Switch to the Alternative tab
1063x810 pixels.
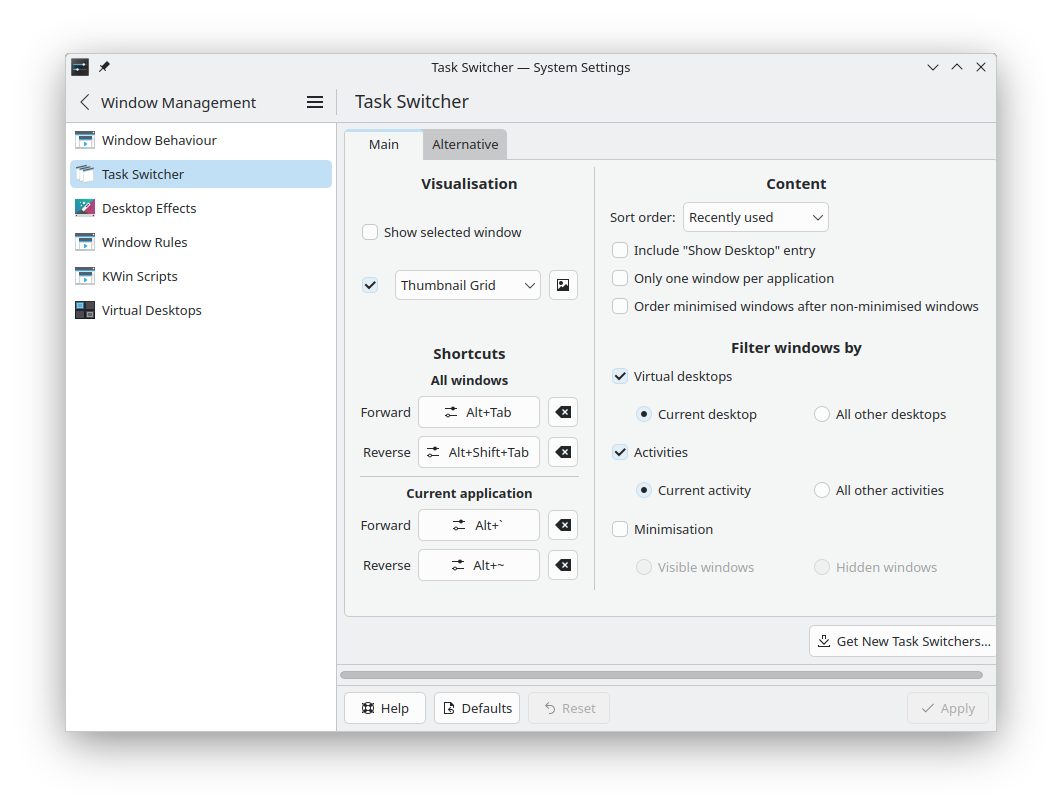[x=465, y=144]
